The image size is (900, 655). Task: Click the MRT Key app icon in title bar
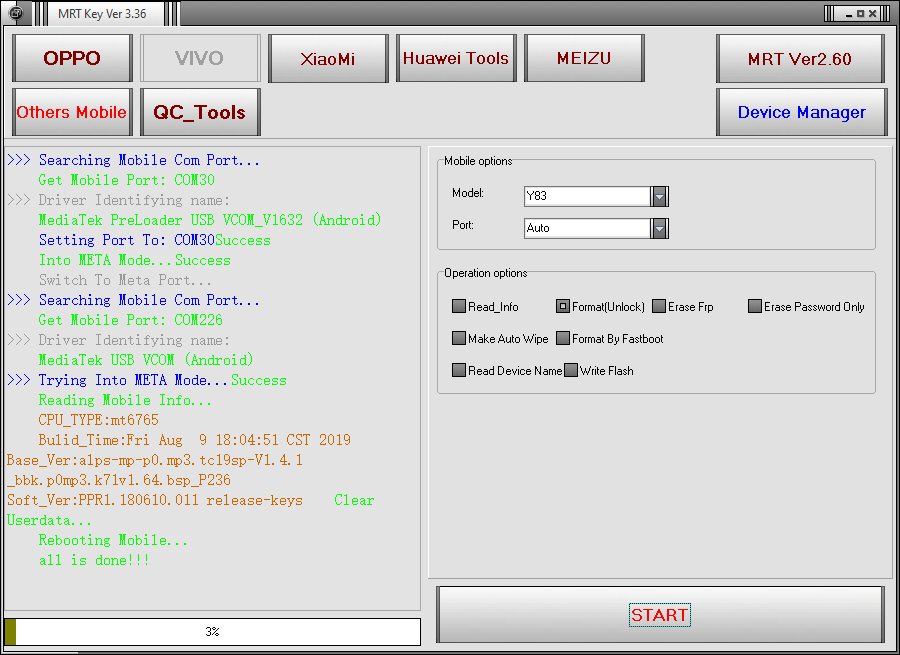(16, 13)
